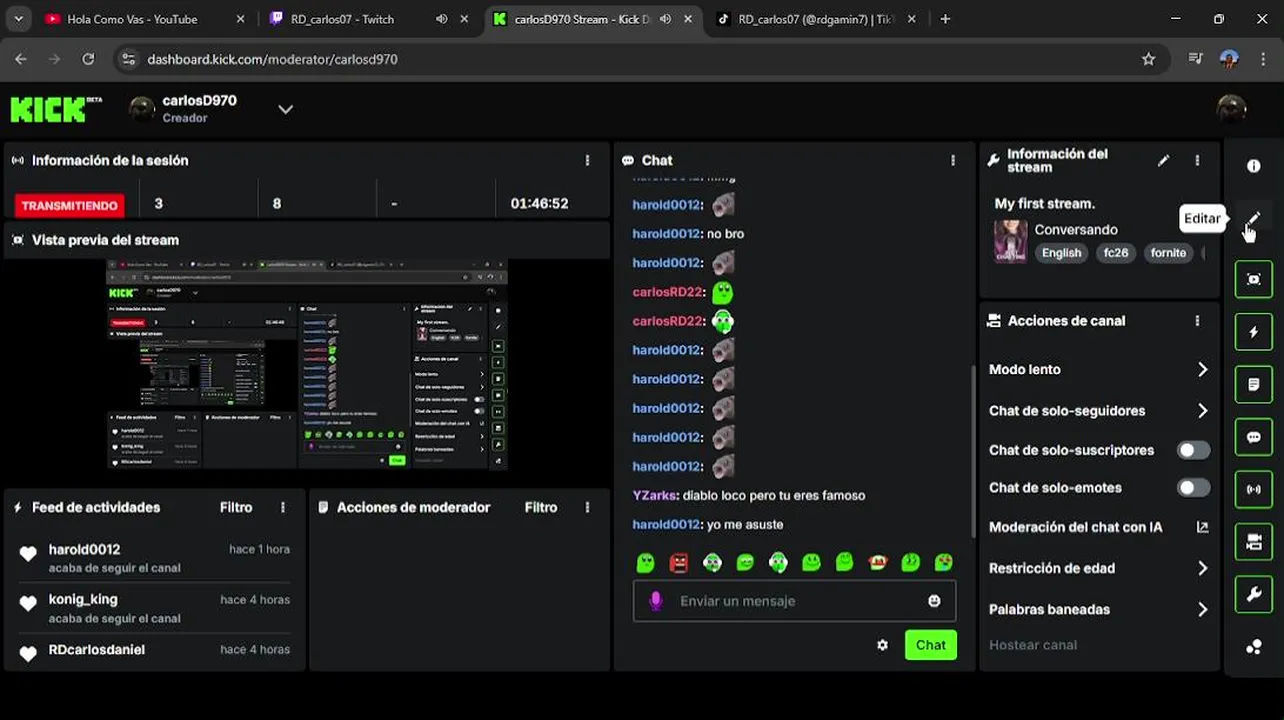Toggle the session info broadcast sidebar icon
The height and width of the screenshot is (720, 1284).
coord(1253,490)
